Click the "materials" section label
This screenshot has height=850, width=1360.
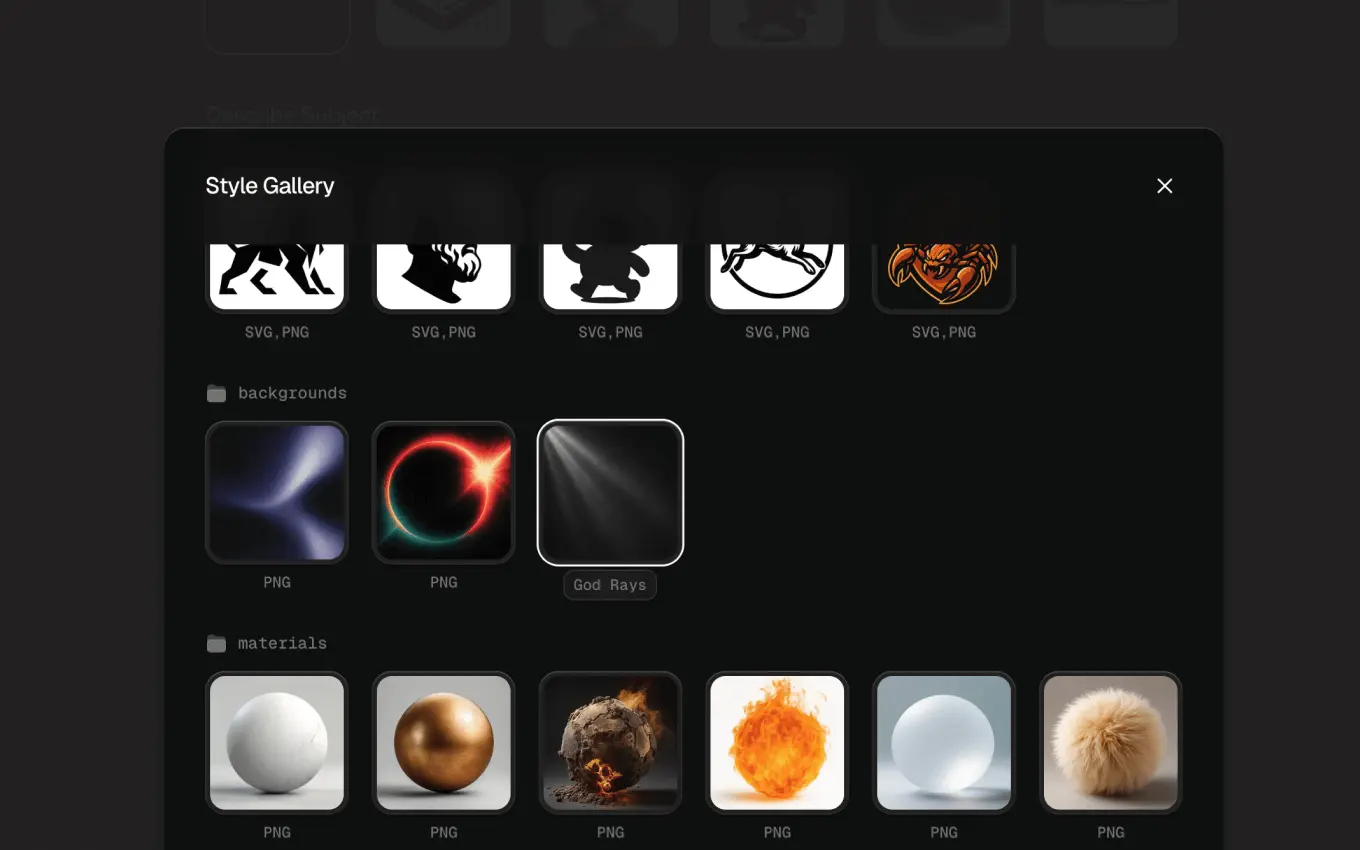pyautogui.click(x=282, y=643)
